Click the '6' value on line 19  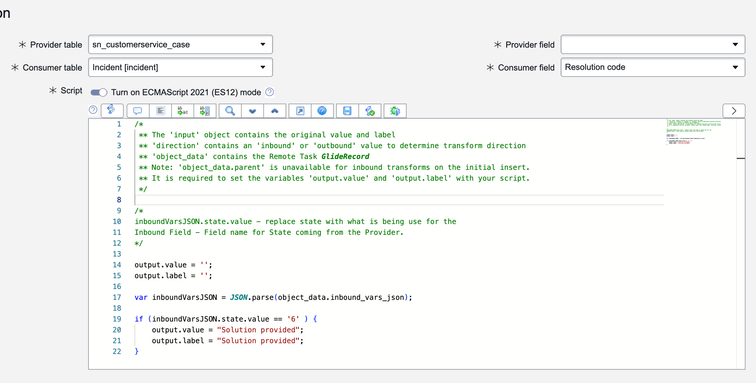(x=293, y=319)
